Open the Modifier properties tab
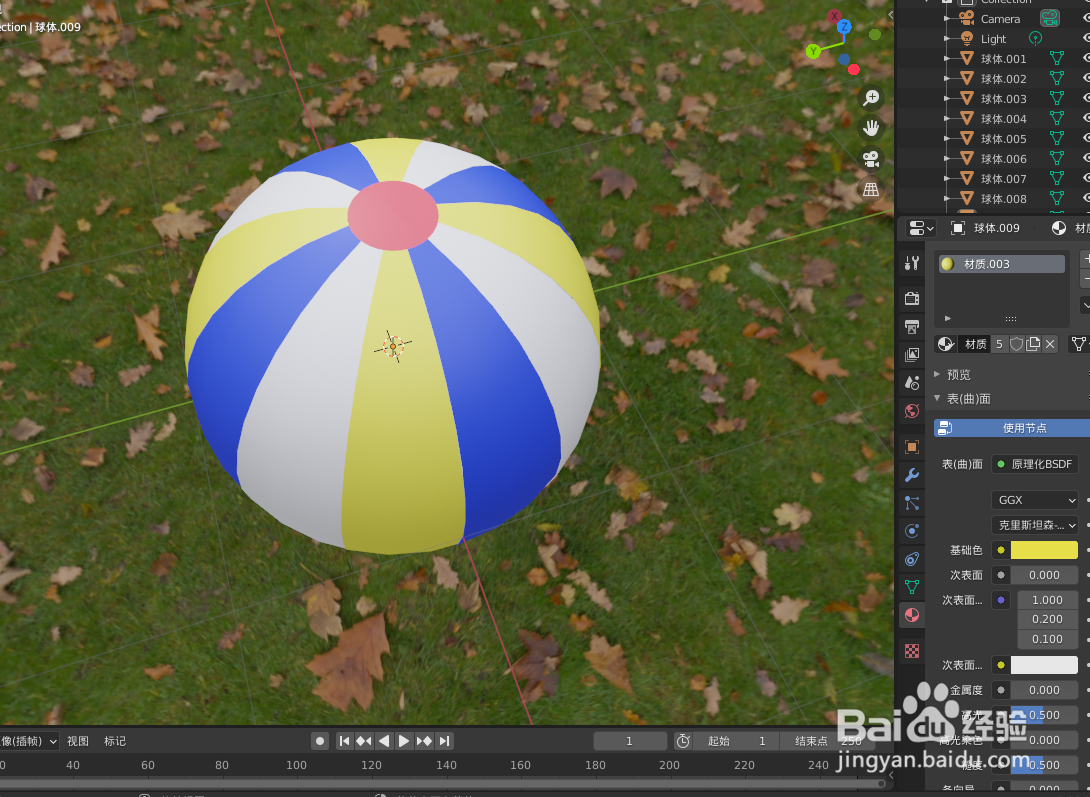Image resolution: width=1090 pixels, height=797 pixels. coord(911,475)
